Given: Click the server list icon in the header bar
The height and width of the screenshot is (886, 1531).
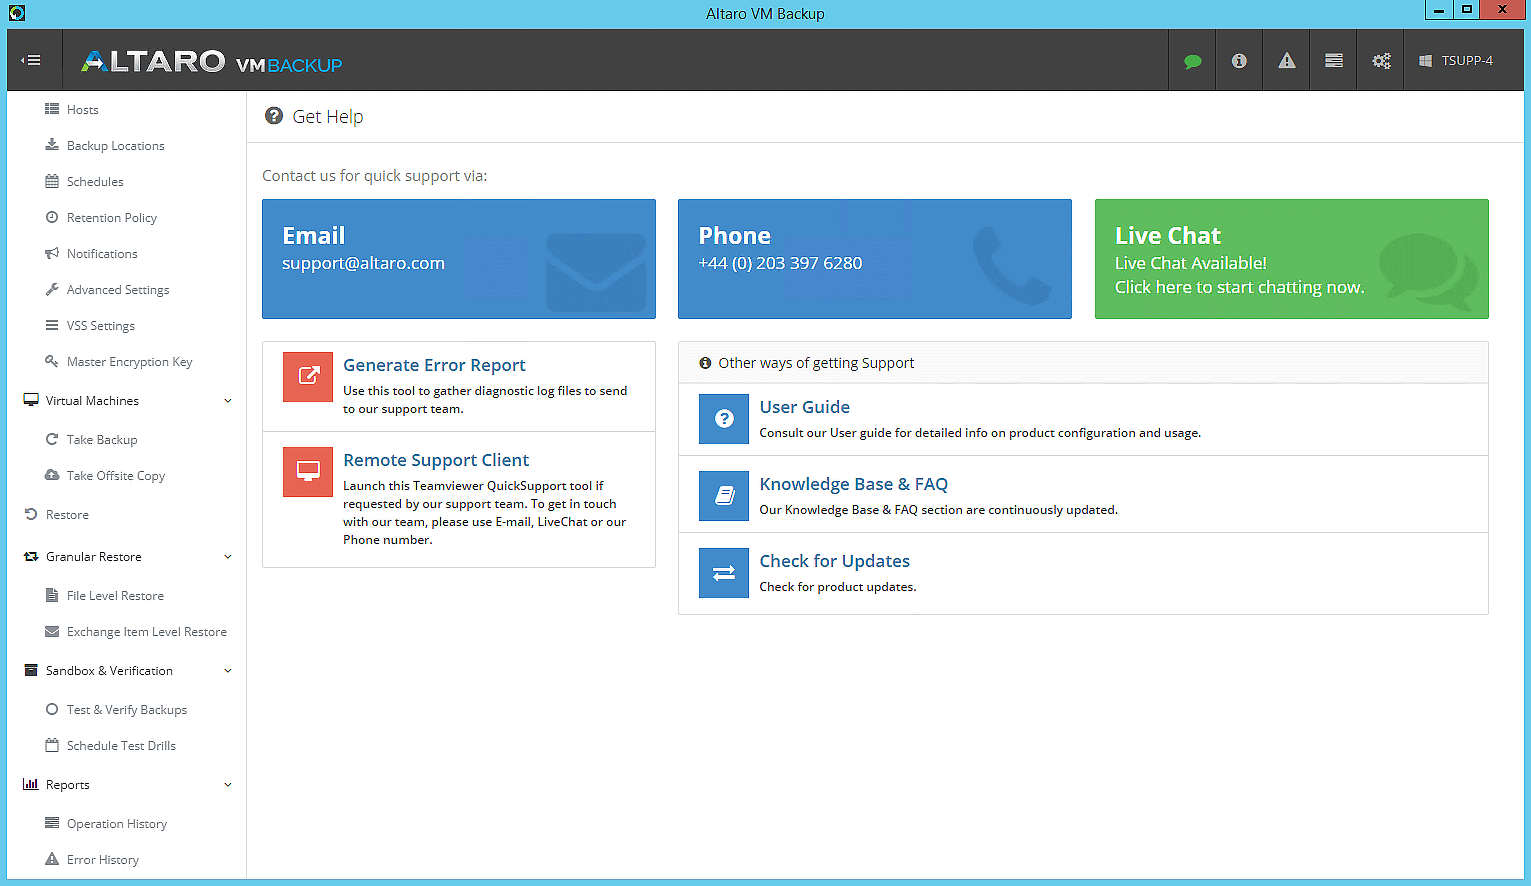Looking at the screenshot, I should (1334, 61).
